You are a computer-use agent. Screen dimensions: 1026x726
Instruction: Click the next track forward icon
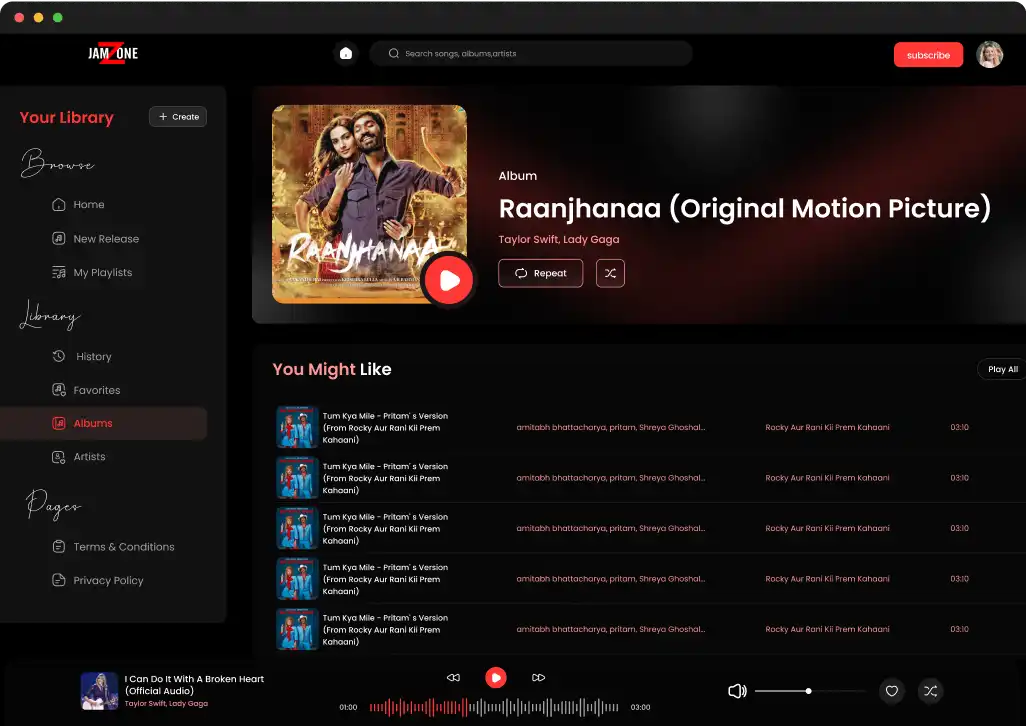tap(538, 678)
